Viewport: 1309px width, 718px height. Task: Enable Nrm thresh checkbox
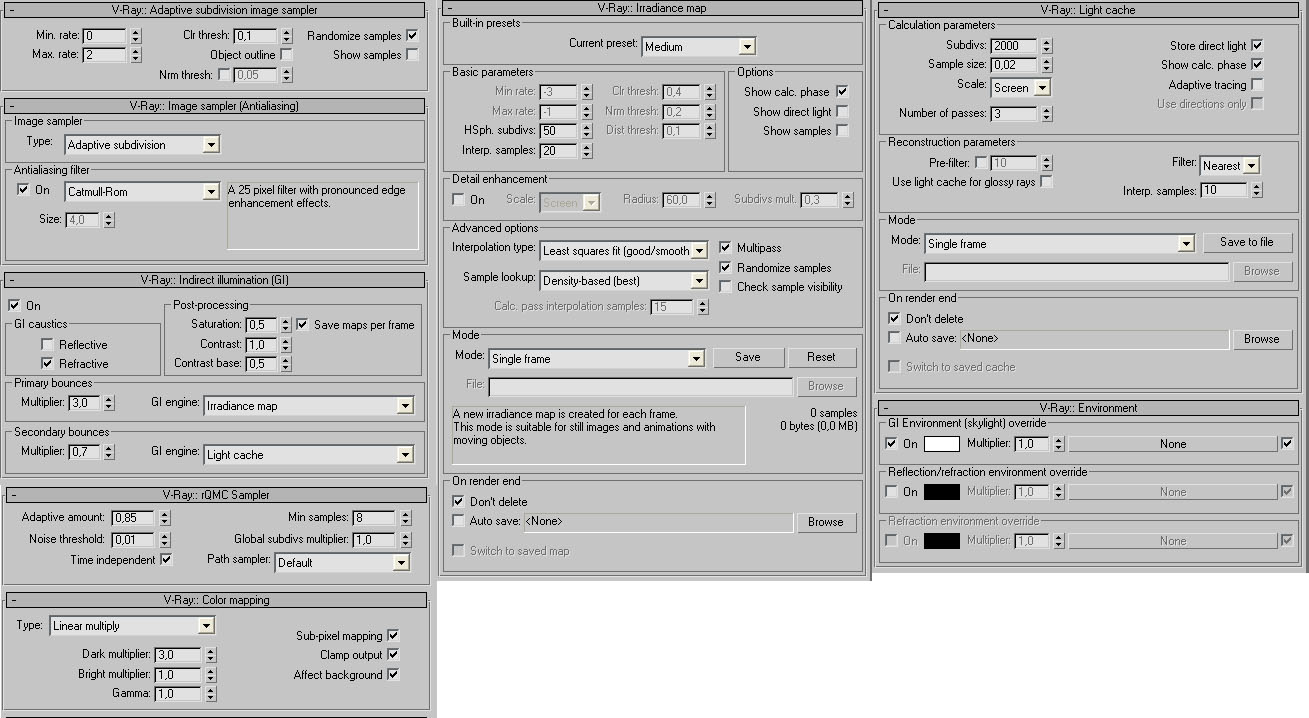(x=224, y=75)
